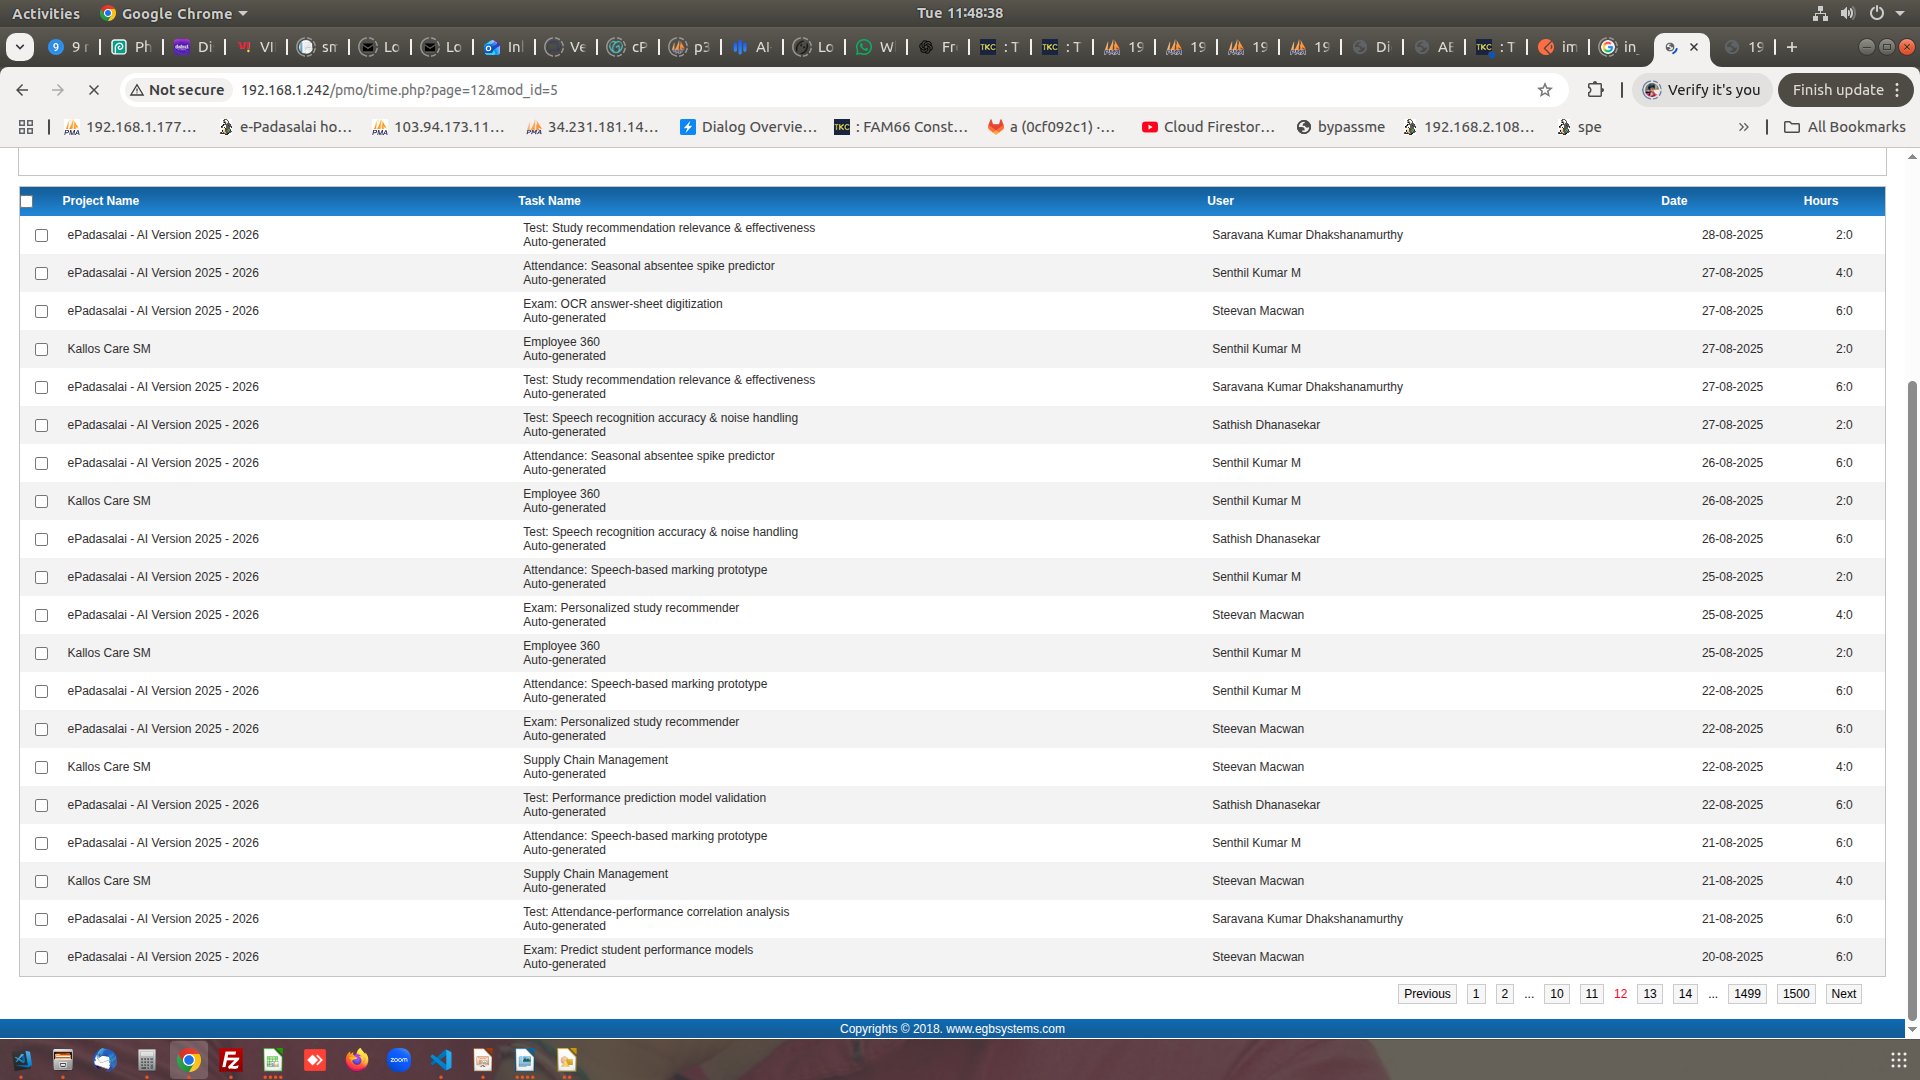This screenshot has height=1080, width=1920.
Task: Expand the hidden bookmarks overflow chevron
Action: (x=1743, y=127)
